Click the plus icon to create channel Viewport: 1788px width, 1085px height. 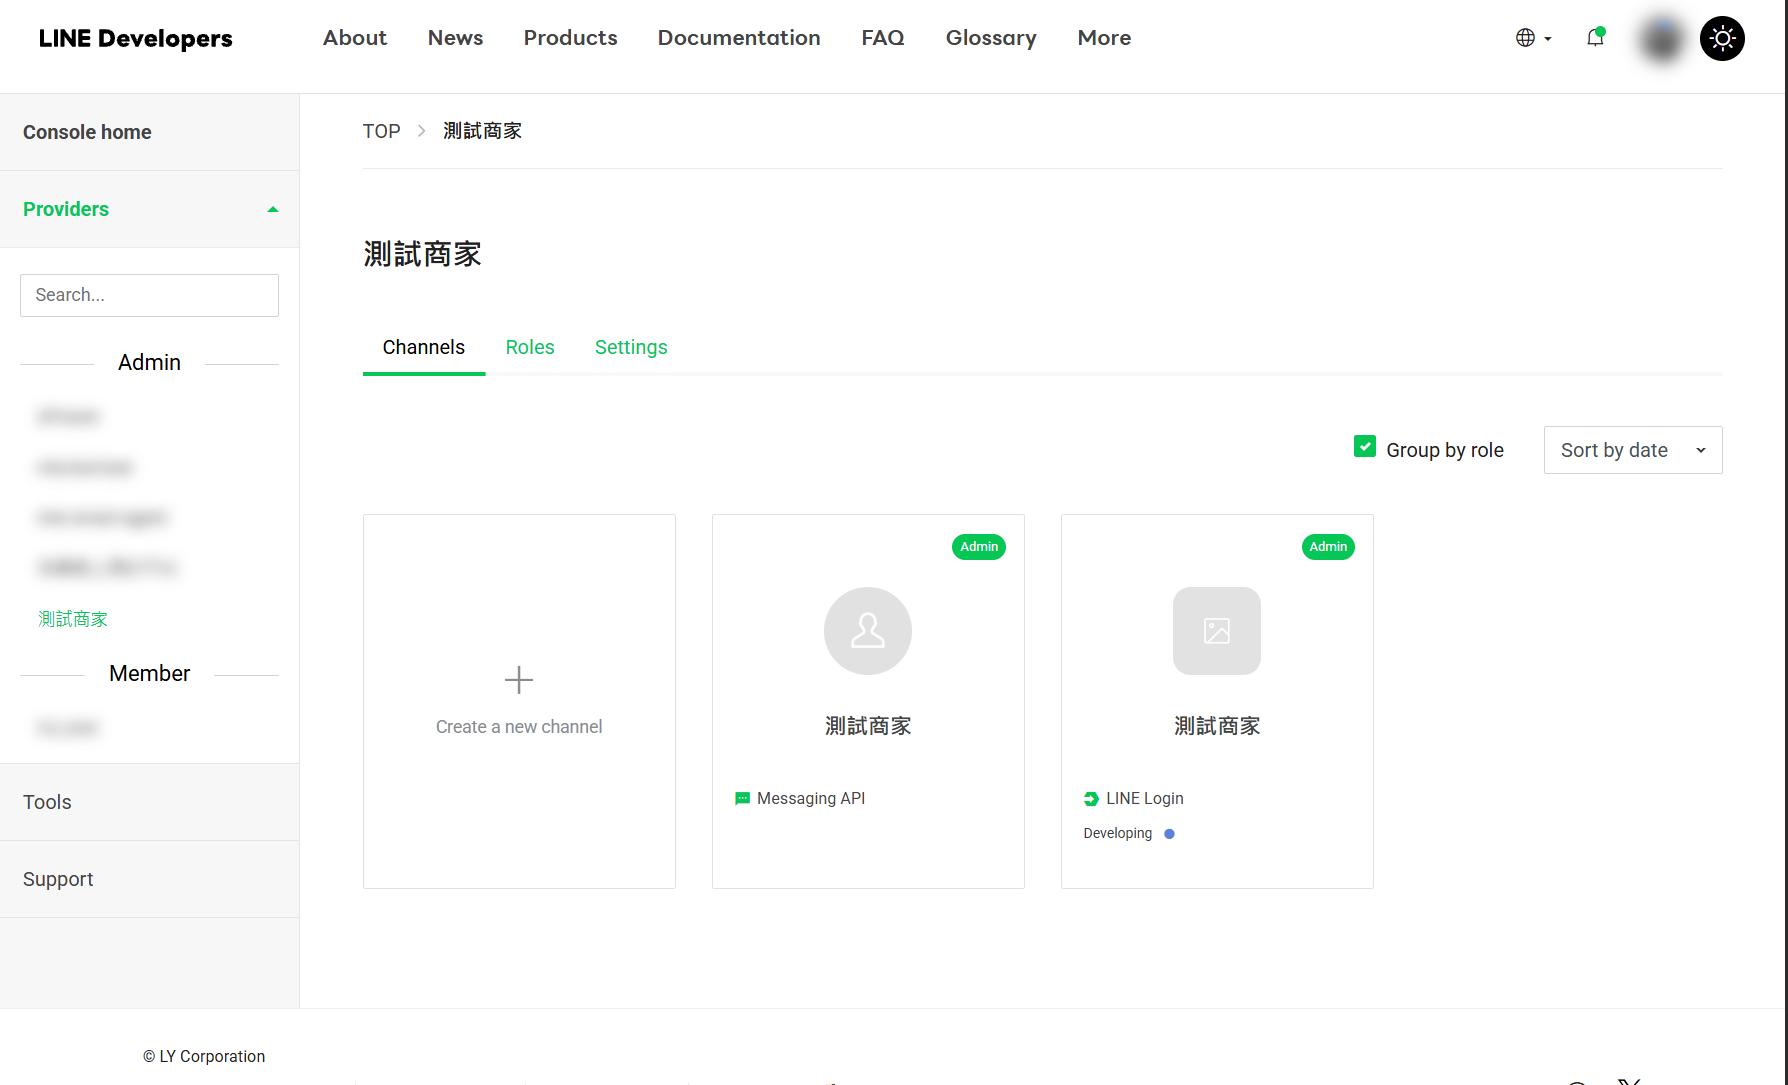[x=519, y=680]
